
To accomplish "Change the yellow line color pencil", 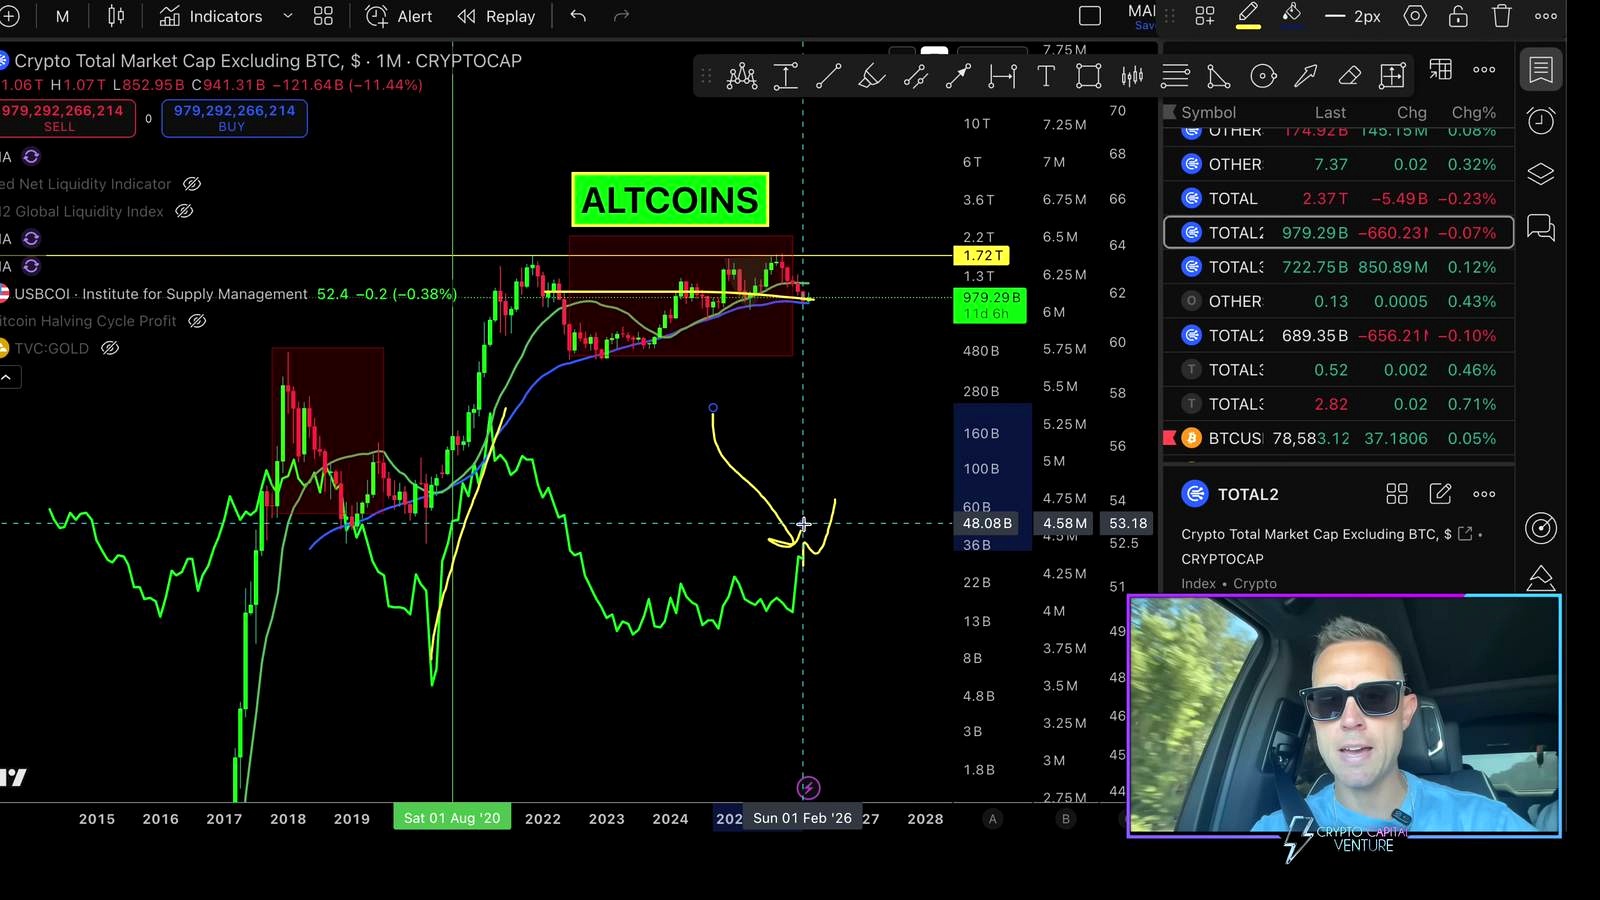I will click(x=1248, y=15).
